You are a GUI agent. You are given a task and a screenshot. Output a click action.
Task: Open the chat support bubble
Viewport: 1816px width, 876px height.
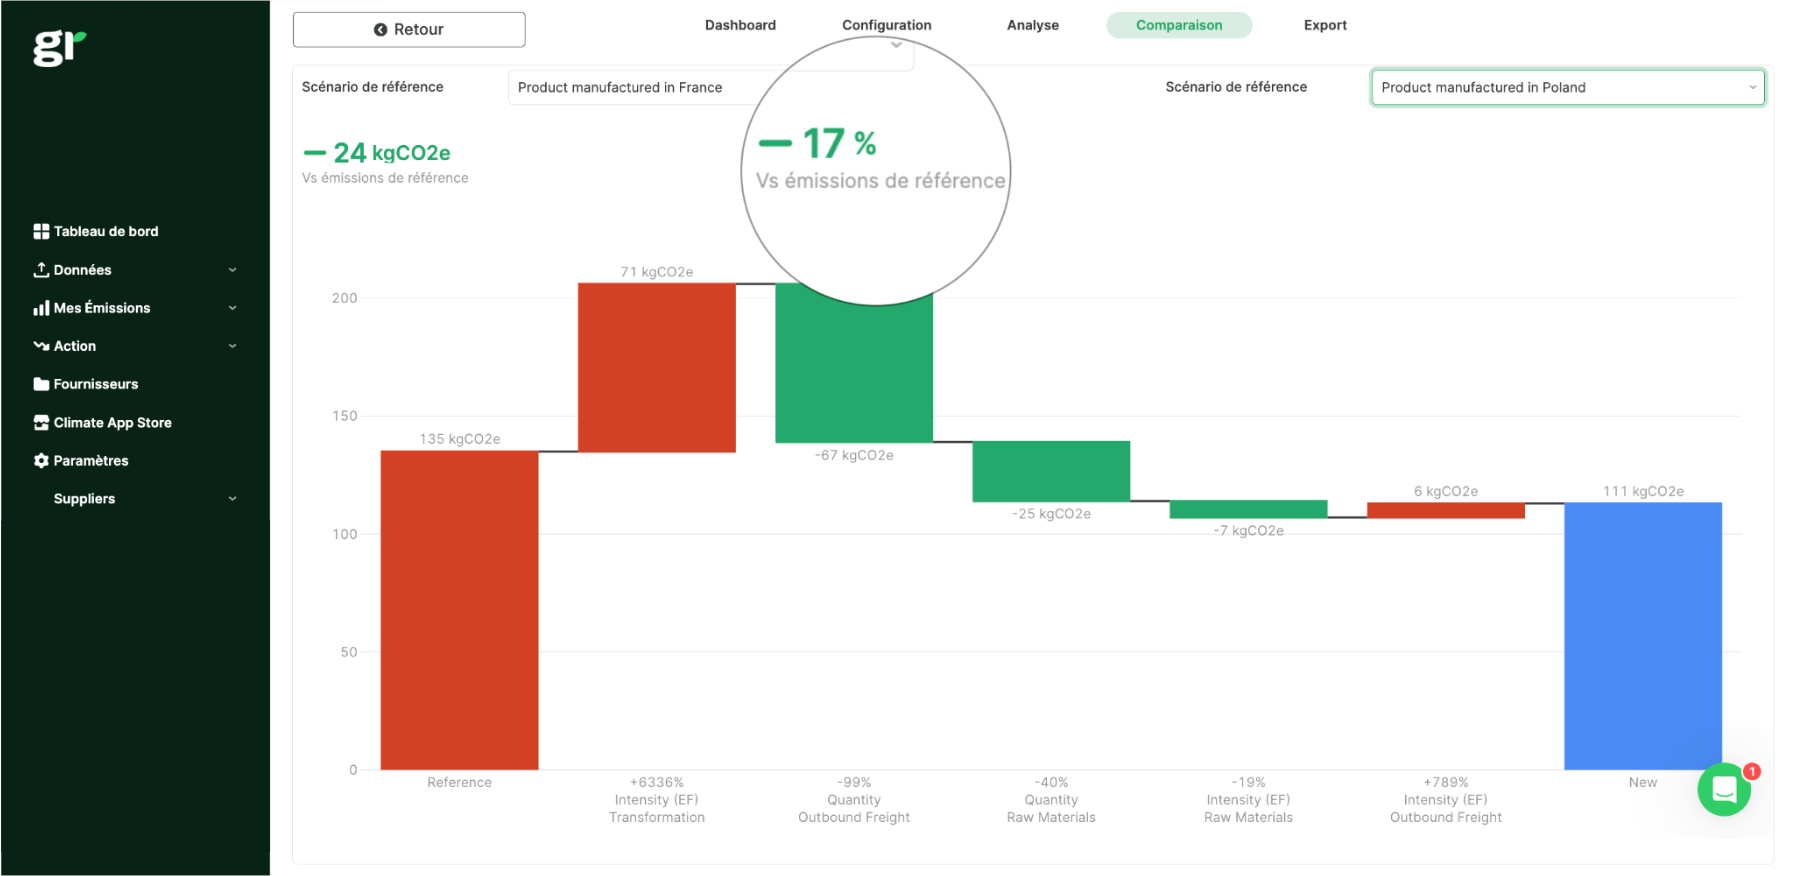pos(1724,790)
